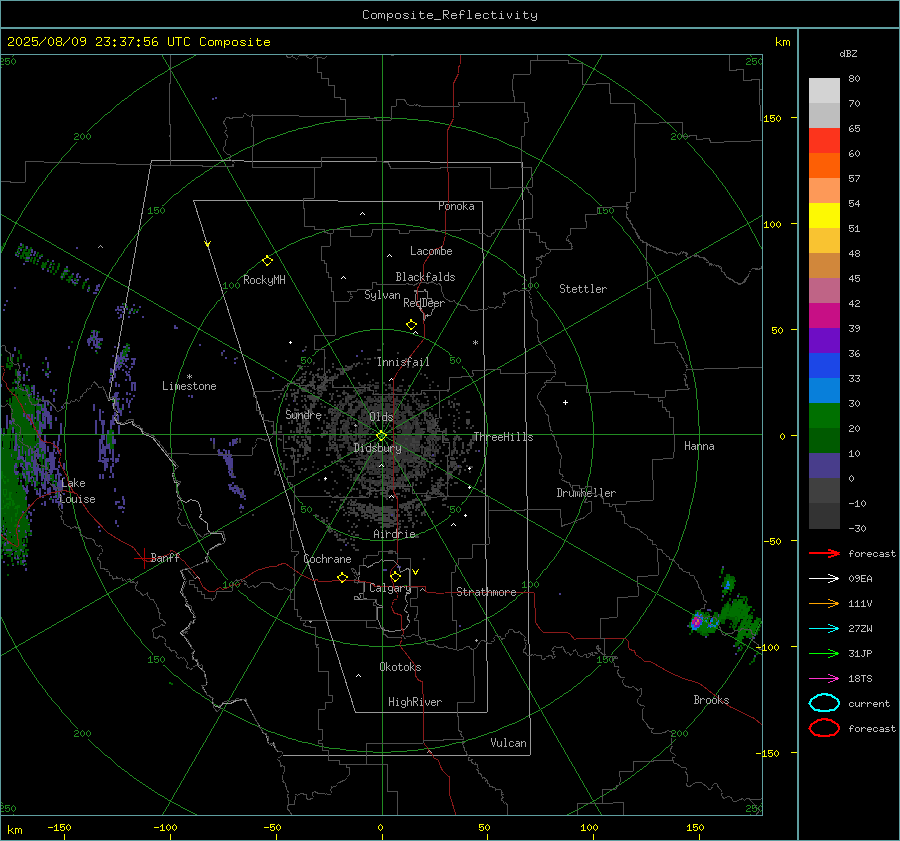Click the Brooks city label
The height and width of the screenshot is (841, 900).
(x=711, y=700)
